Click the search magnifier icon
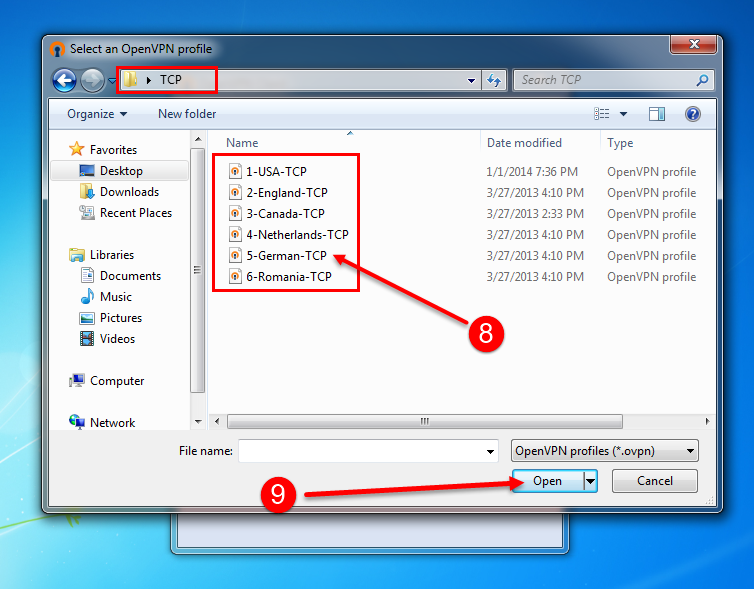 [x=703, y=80]
